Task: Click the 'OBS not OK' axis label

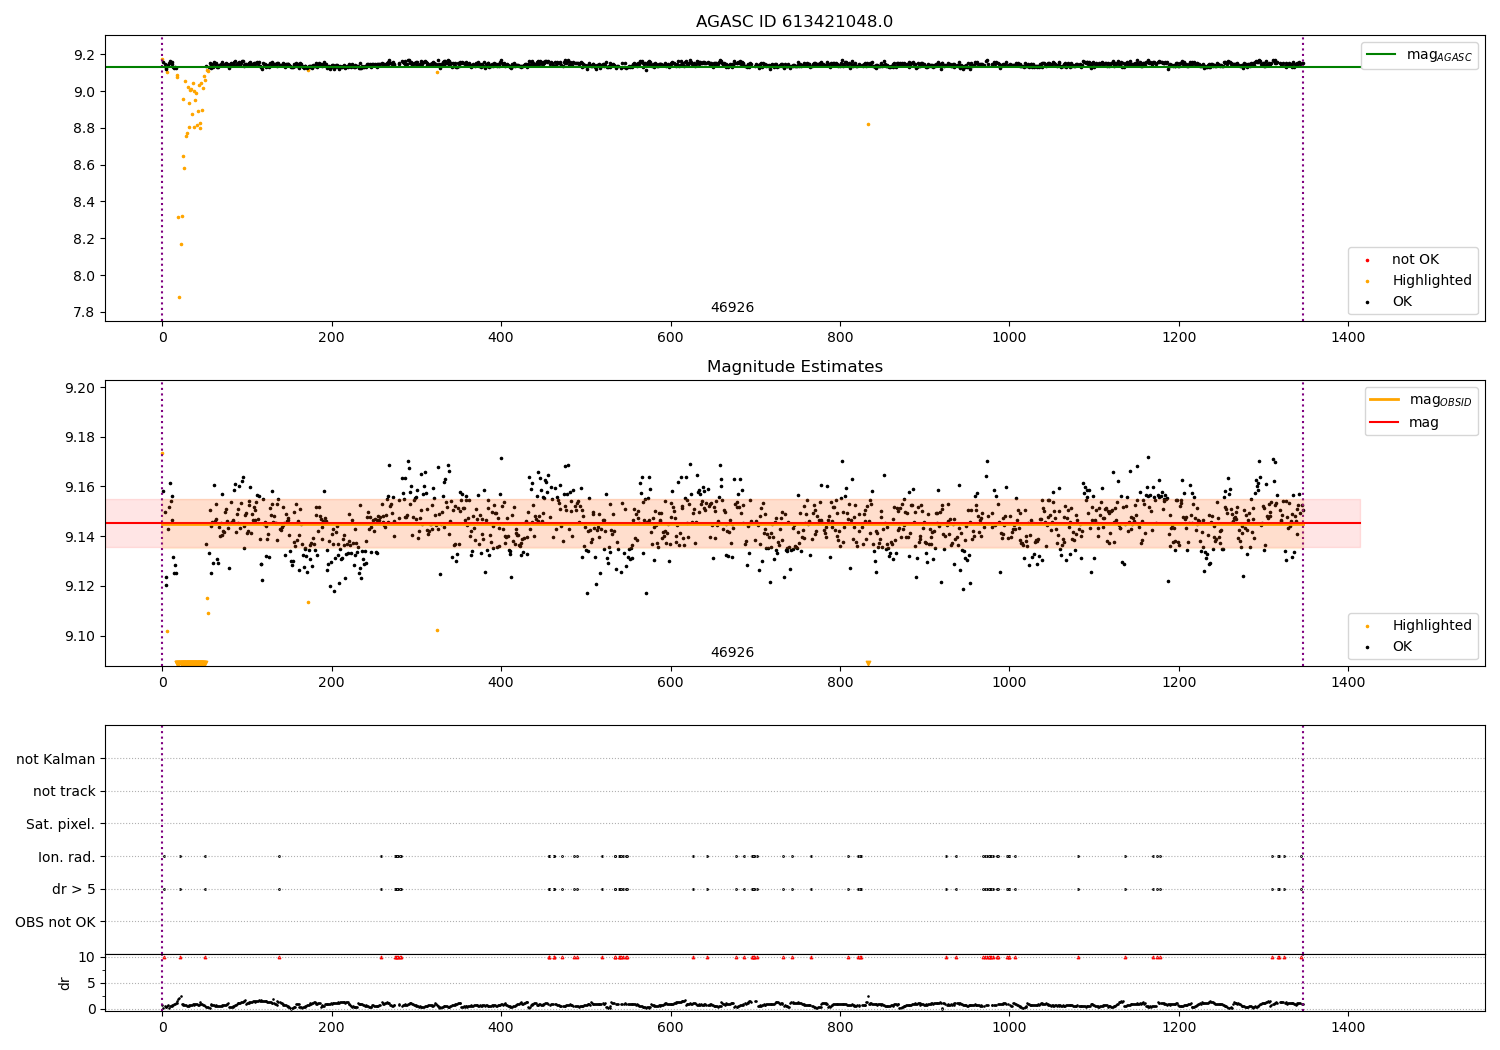Action: tap(55, 922)
